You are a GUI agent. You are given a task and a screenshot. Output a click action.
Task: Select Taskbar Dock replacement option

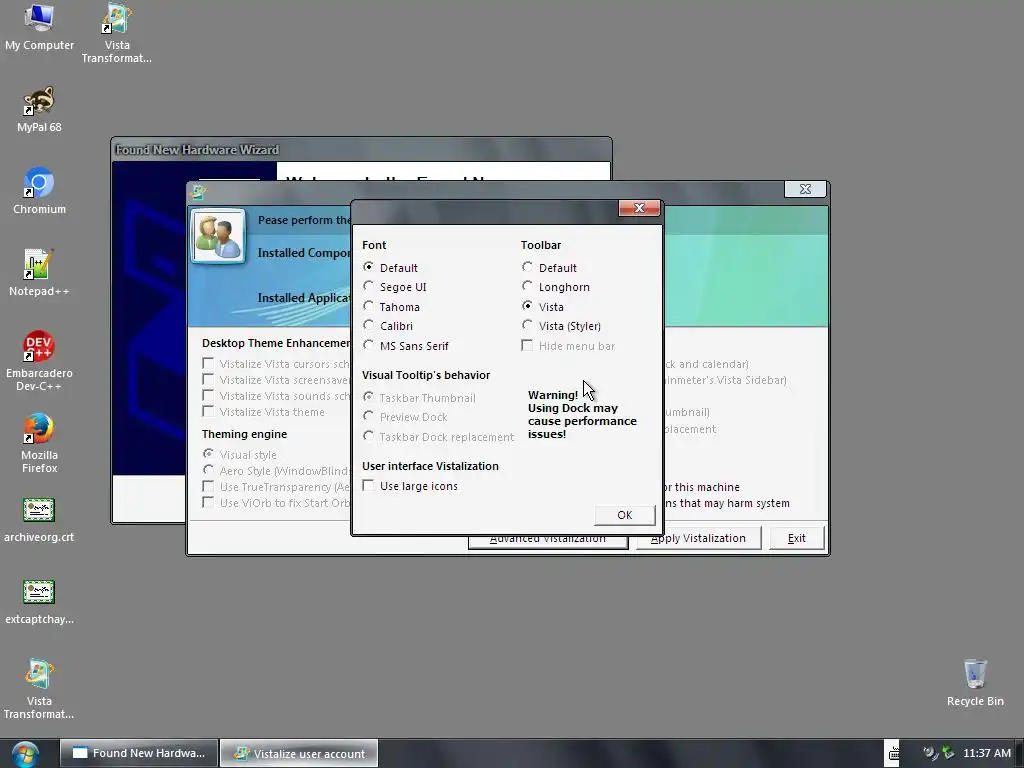click(x=439, y=437)
